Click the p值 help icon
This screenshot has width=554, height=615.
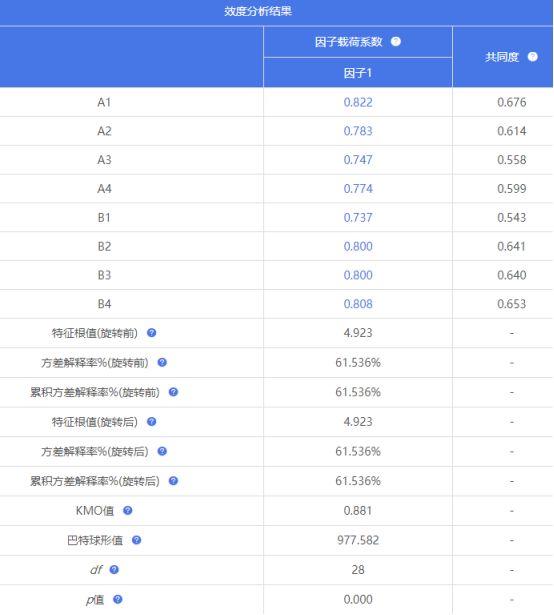pyautogui.click(x=117, y=599)
